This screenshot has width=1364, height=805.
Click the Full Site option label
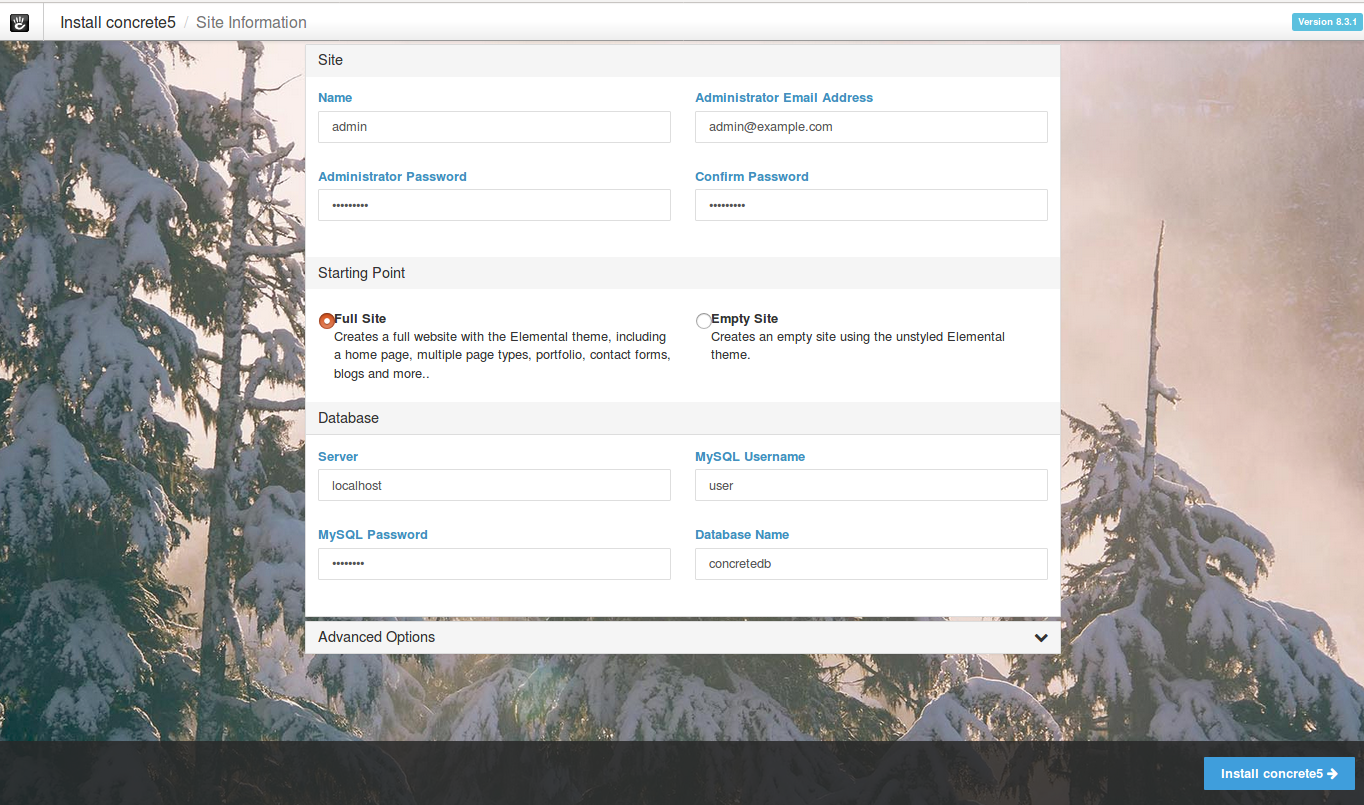(x=360, y=319)
